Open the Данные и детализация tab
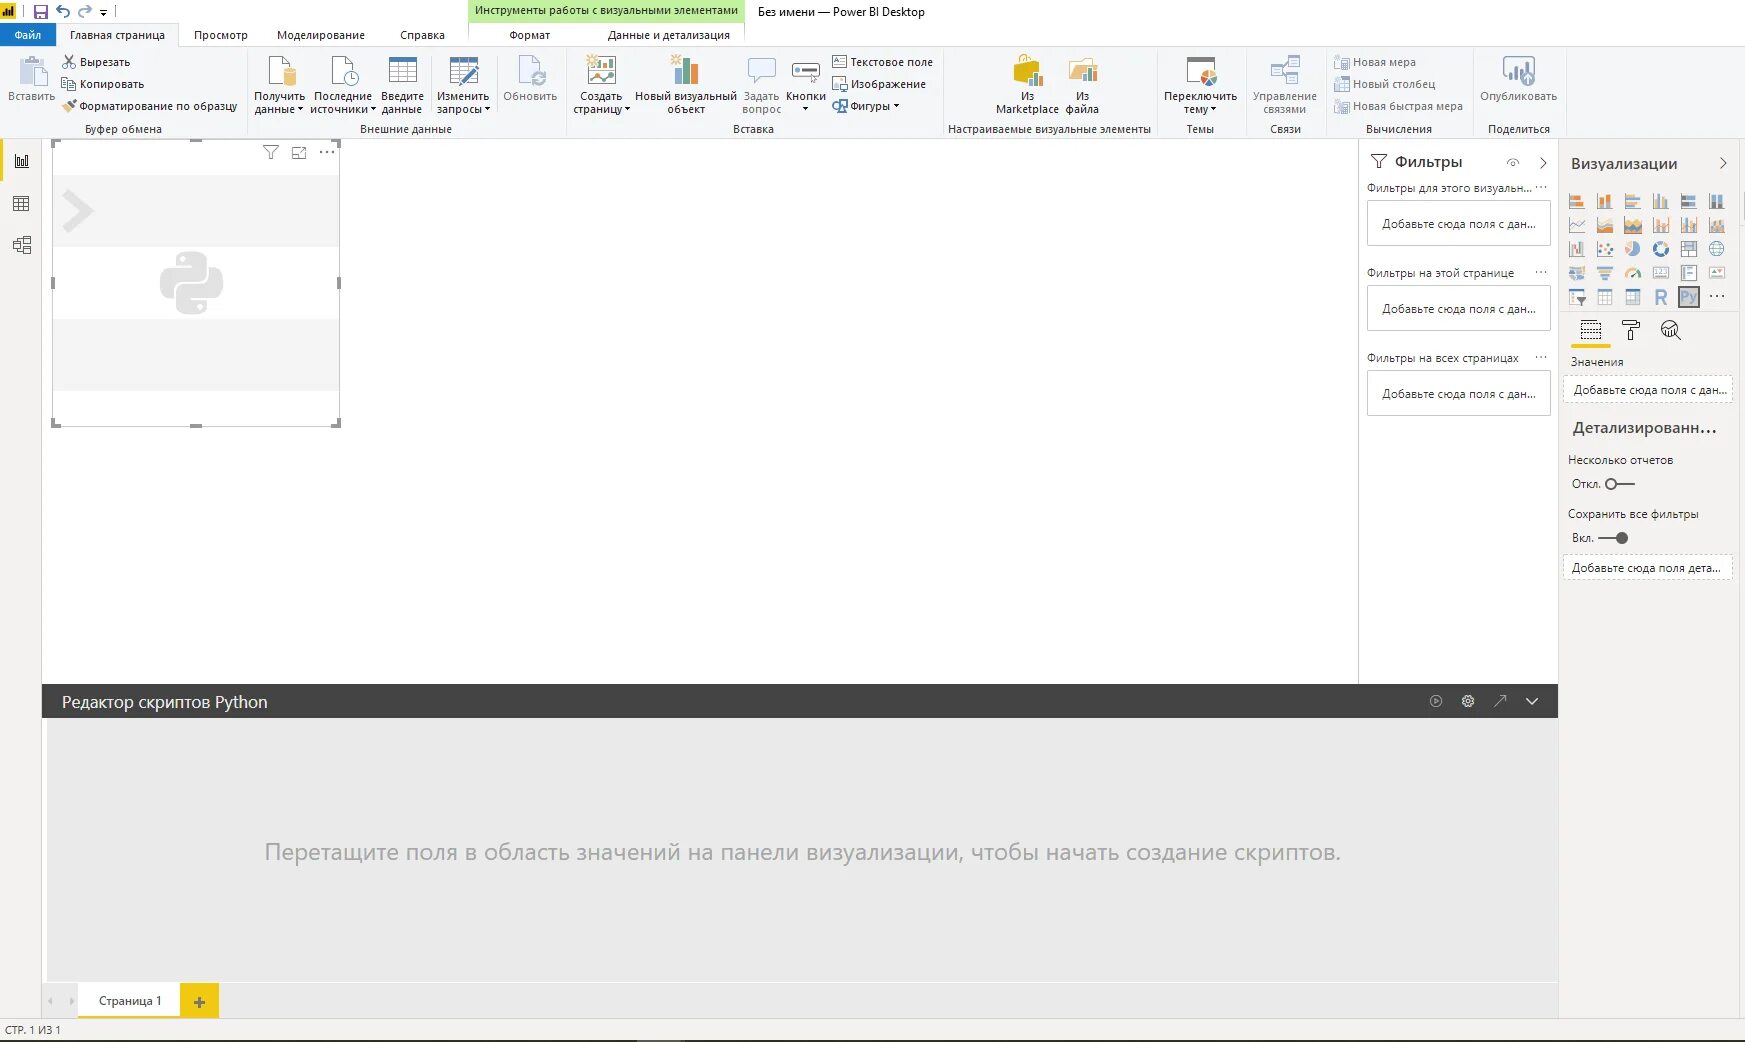This screenshot has width=1745, height=1042. click(669, 35)
